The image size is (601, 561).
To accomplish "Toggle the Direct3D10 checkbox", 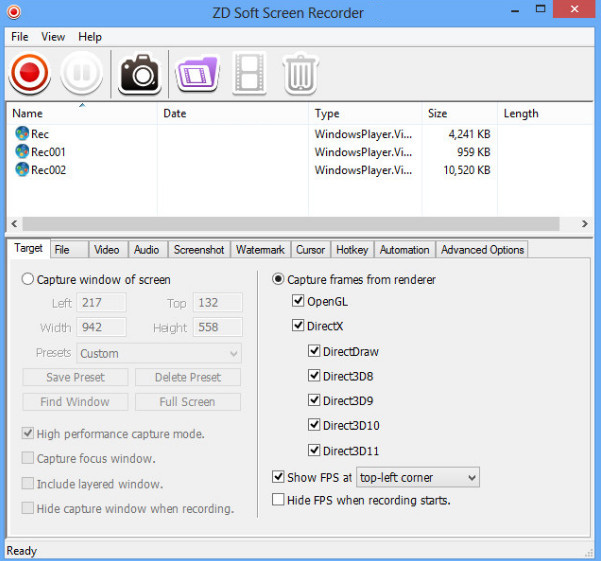I will (x=314, y=425).
